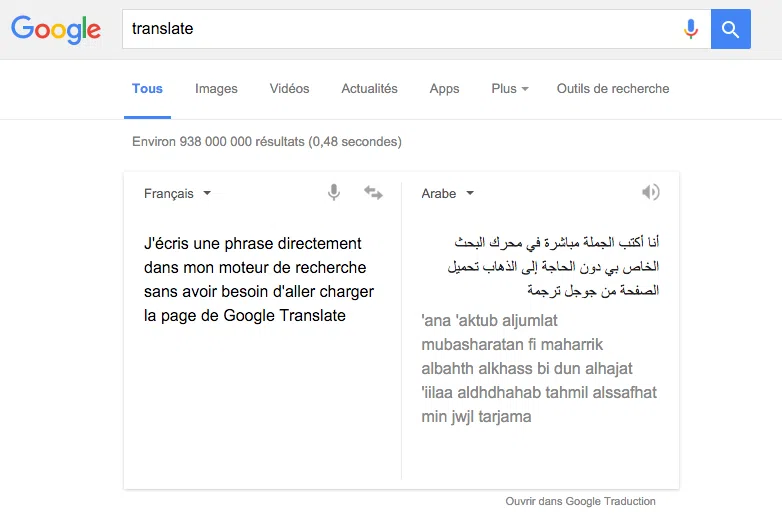Screen dimensions: 782x515
Task: Swap the Français and Arabe languages
Action: [373, 192]
